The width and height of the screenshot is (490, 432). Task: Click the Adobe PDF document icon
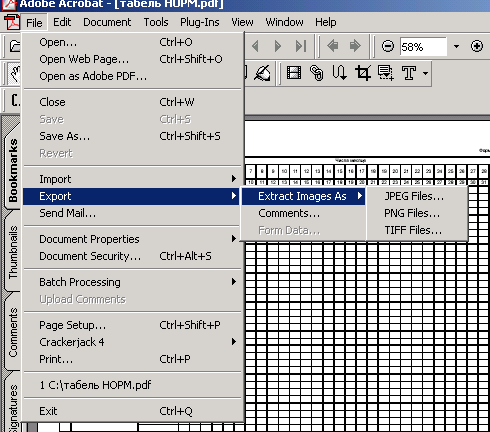point(12,23)
